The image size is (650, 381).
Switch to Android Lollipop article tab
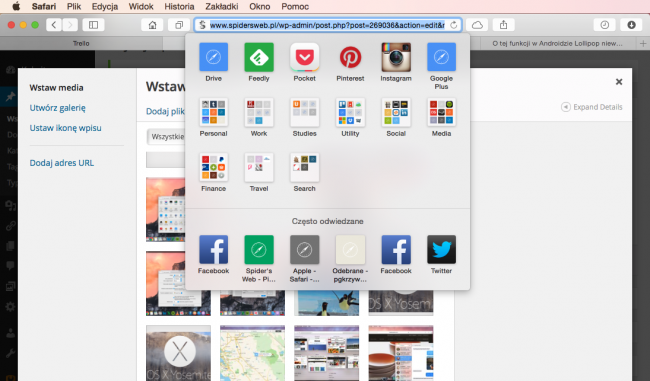[x=558, y=43]
